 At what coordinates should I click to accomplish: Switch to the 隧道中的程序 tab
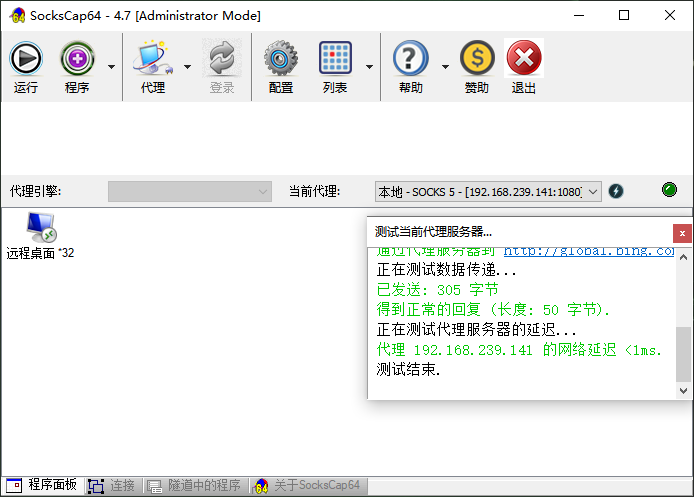pyautogui.click(x=194, y=485)
